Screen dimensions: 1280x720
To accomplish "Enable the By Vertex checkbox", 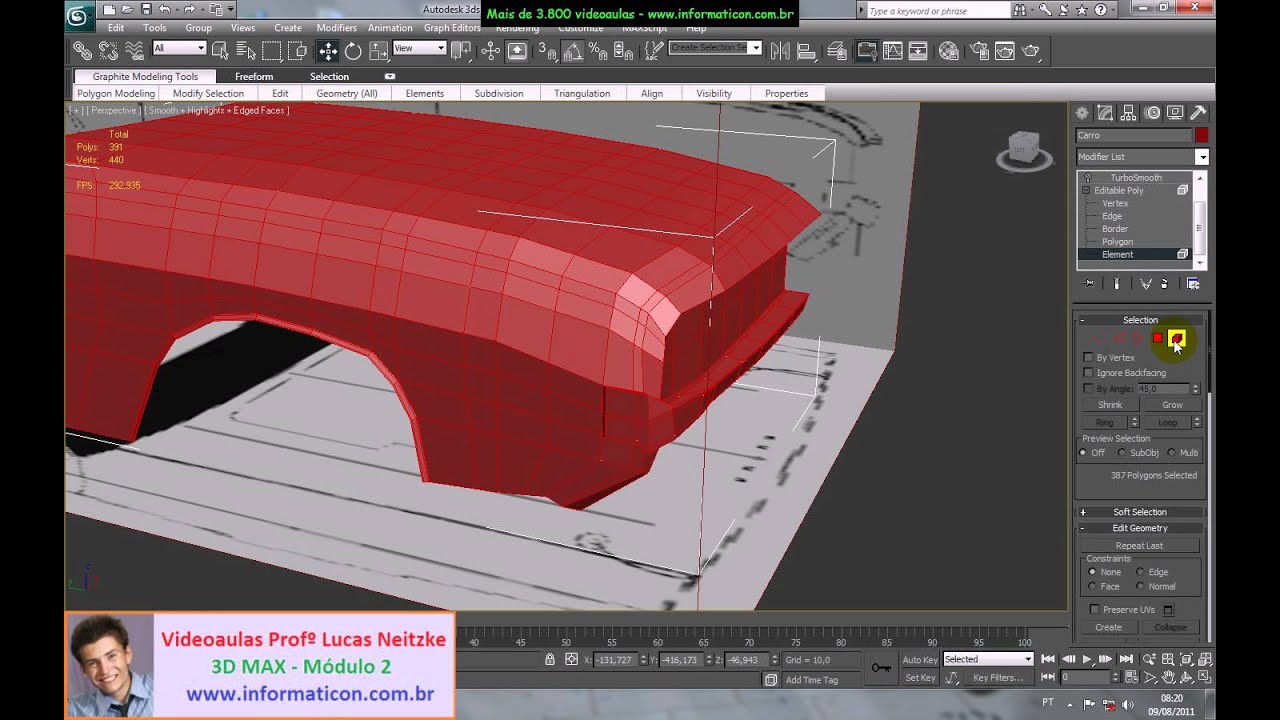I will pyautogui.click(x=1088, y=357).
